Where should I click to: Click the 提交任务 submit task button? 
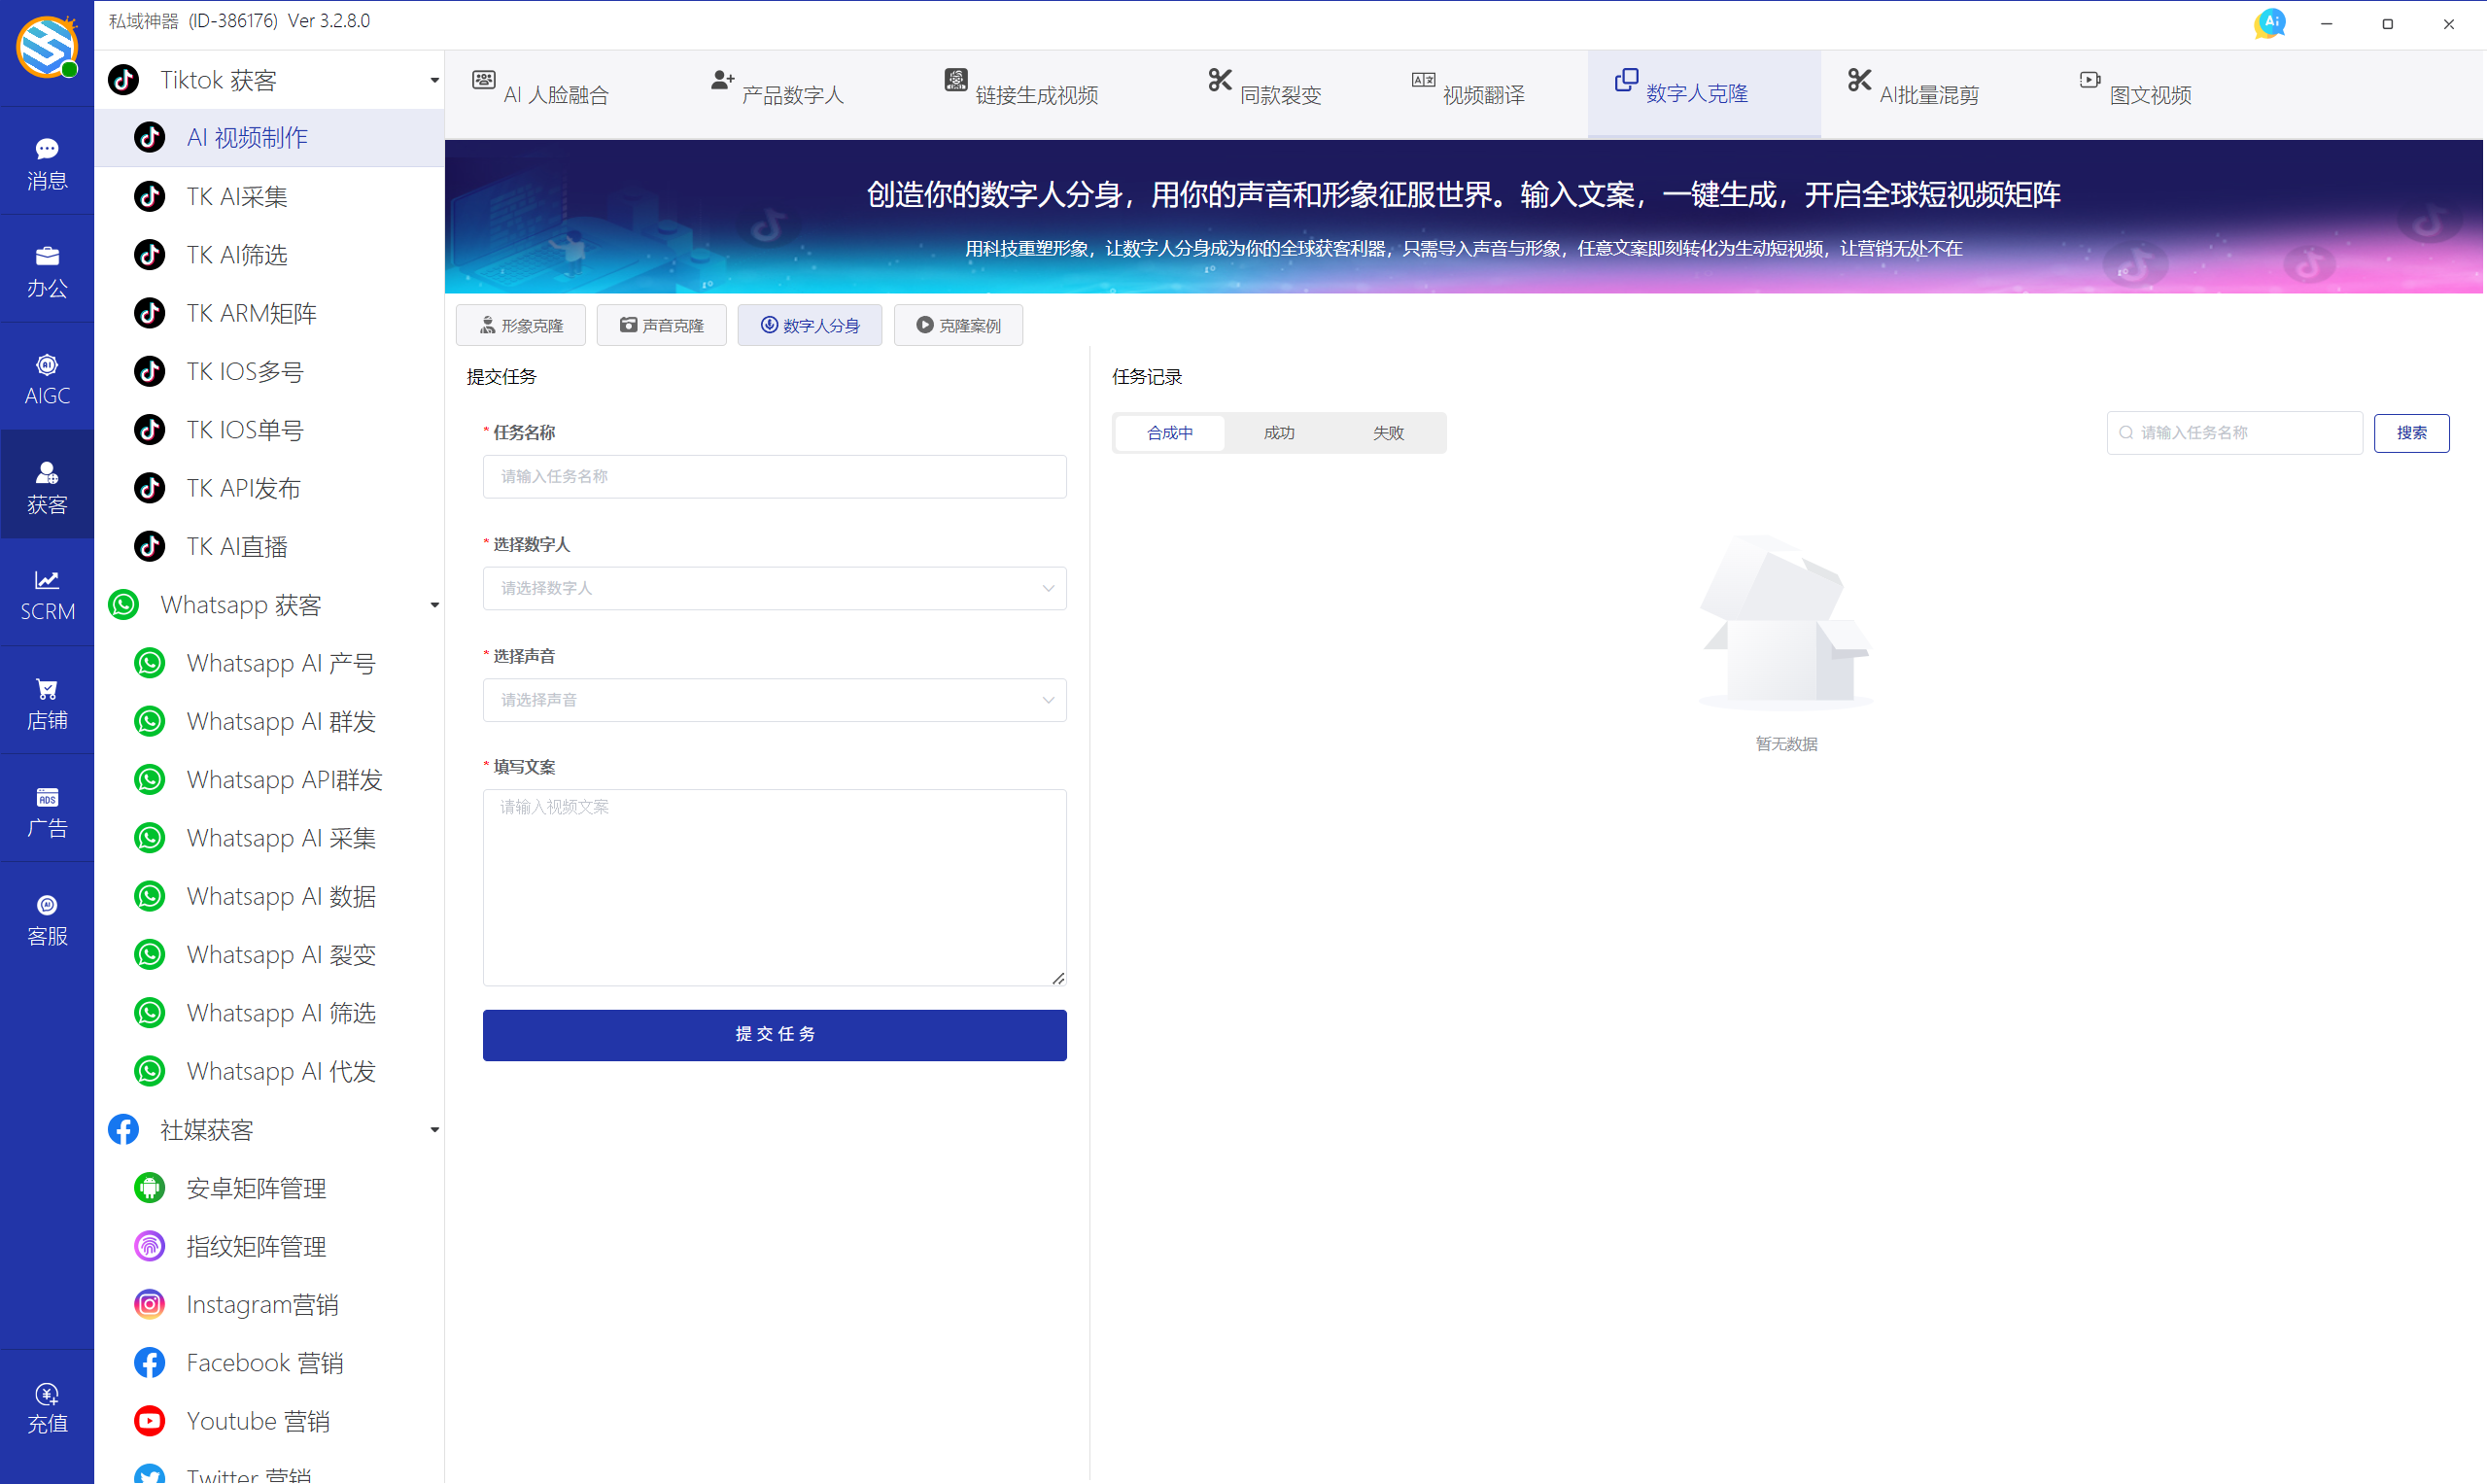pos(774,1035)
